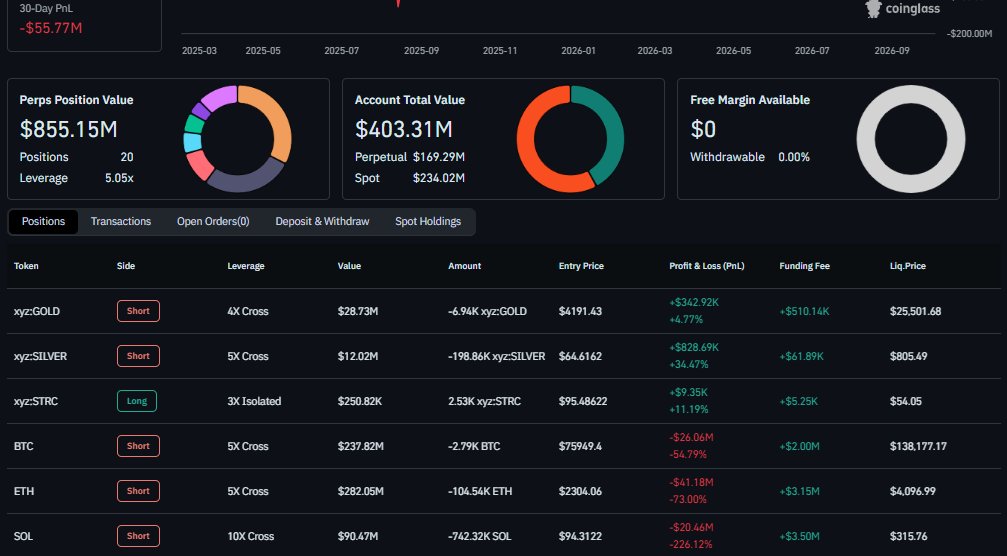Click ETH amount -104.54K ETH
This screenshot has width=1007, height=556.
pos(480,491)
